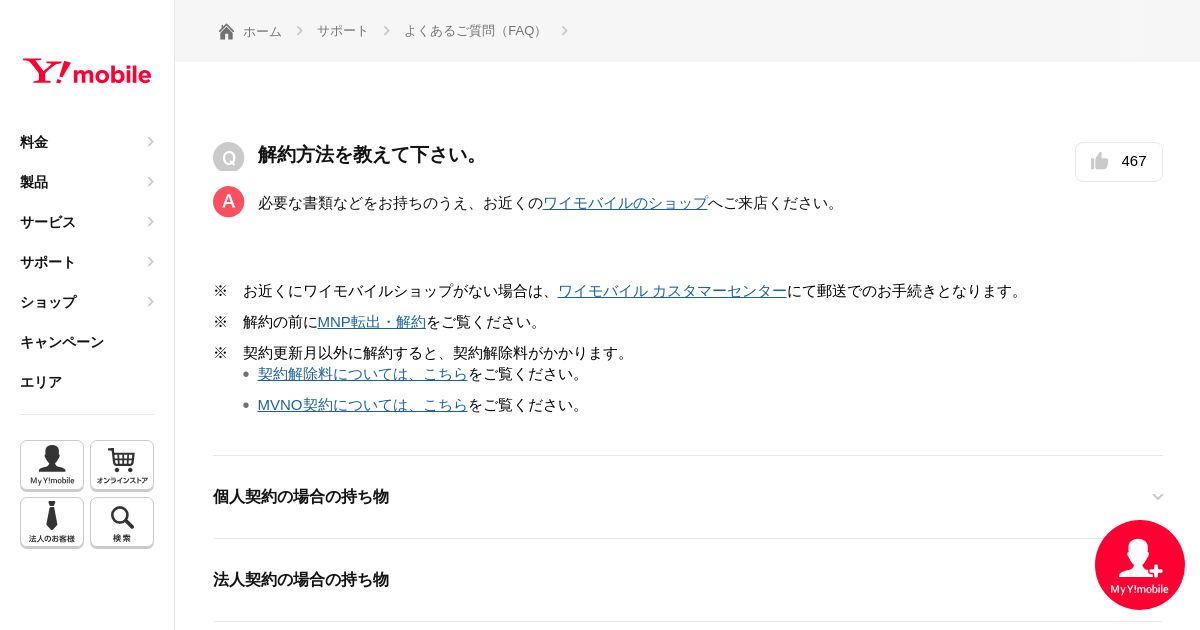Click the 個人契約の場合の持ち物 heading text
1200x630 pixels.
coord(301,497)
